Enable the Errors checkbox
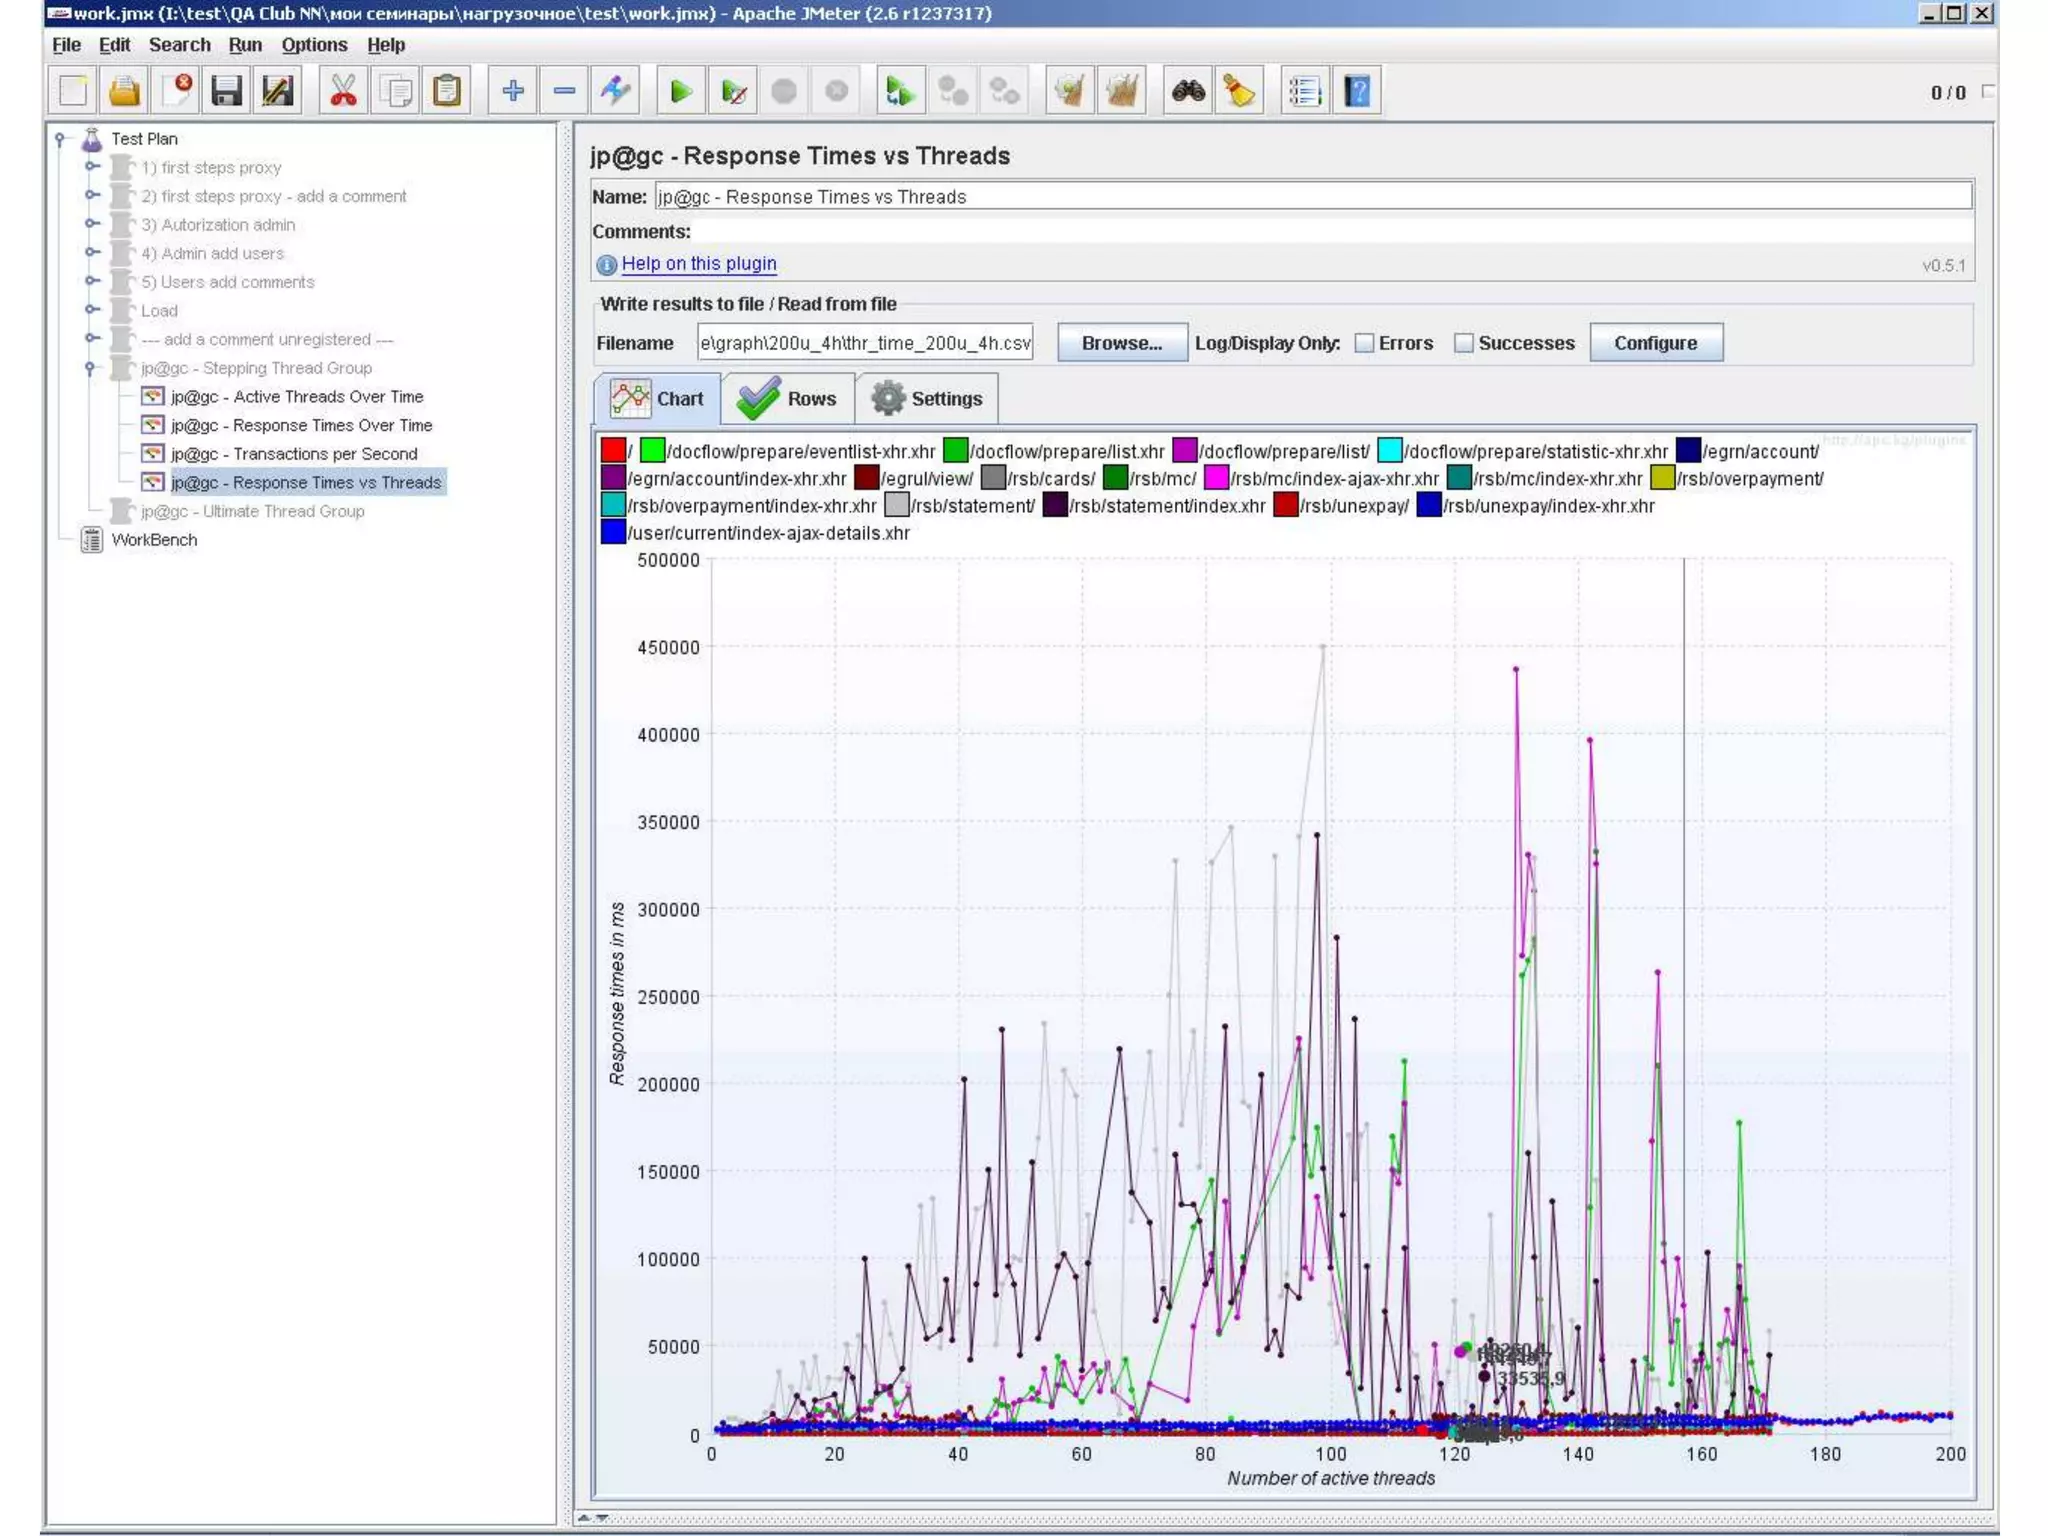2048x1536 pixels. [1364, 343]
